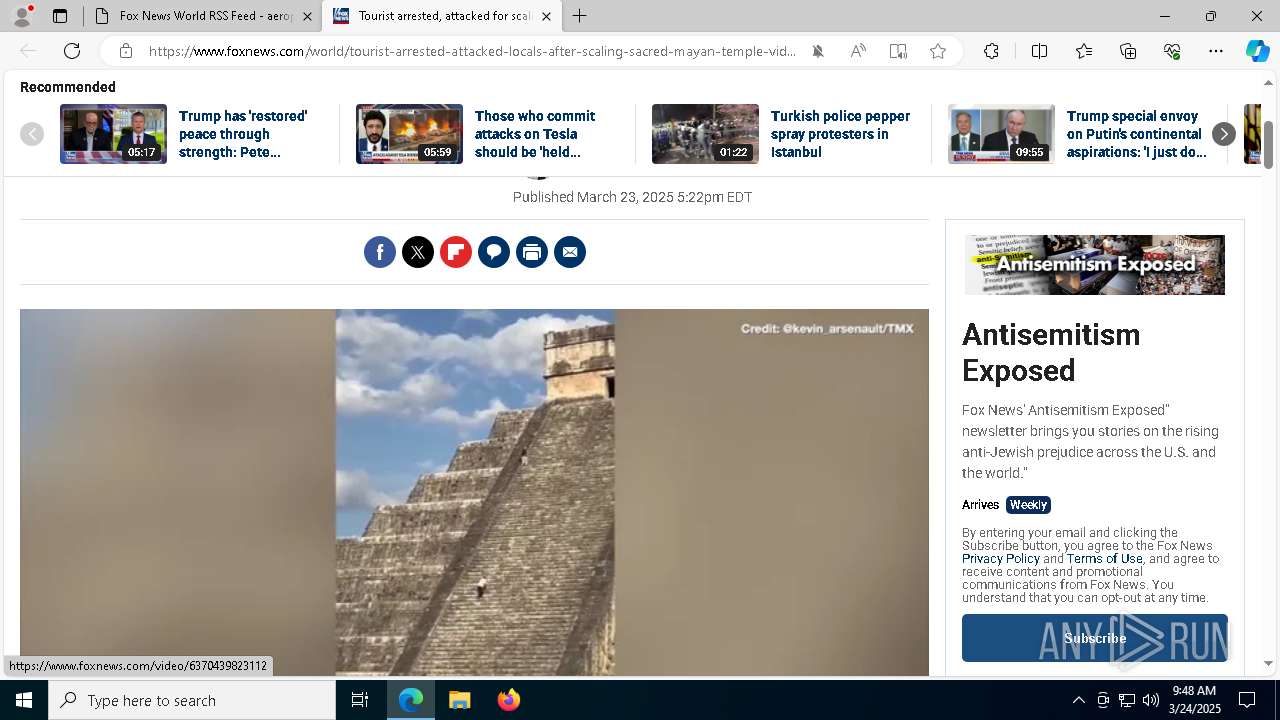Screen dimensions: 1280x720
Task: View site information lock icon
Action: (x=125, y=51)
